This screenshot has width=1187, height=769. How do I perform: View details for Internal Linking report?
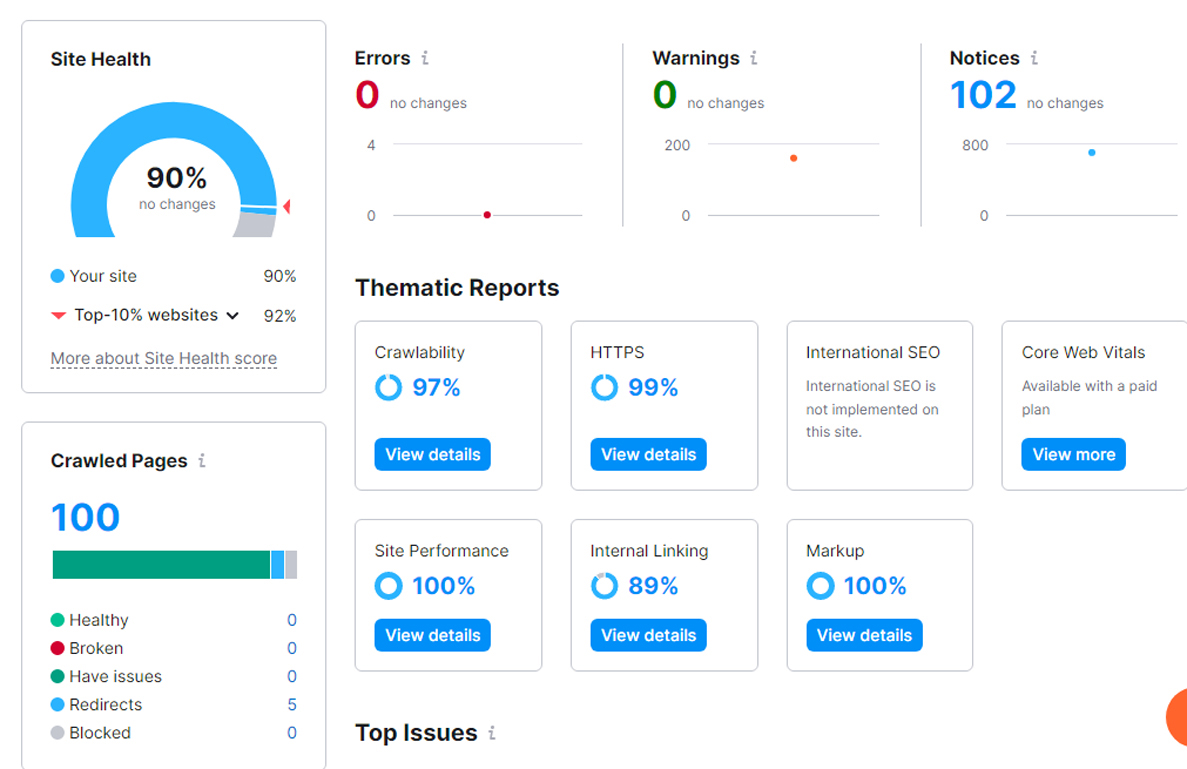[x=648, y=635]
